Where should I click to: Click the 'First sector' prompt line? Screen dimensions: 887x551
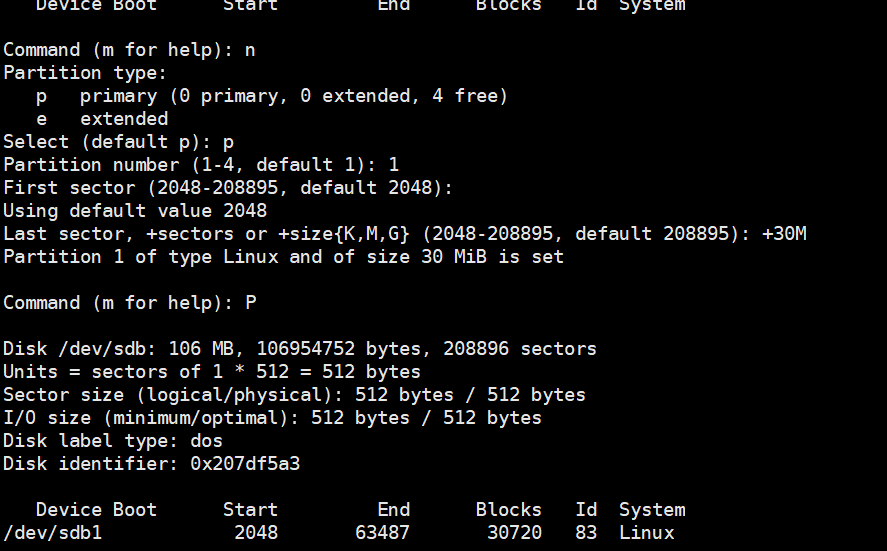pyautogui.click(x=228, y=188)
